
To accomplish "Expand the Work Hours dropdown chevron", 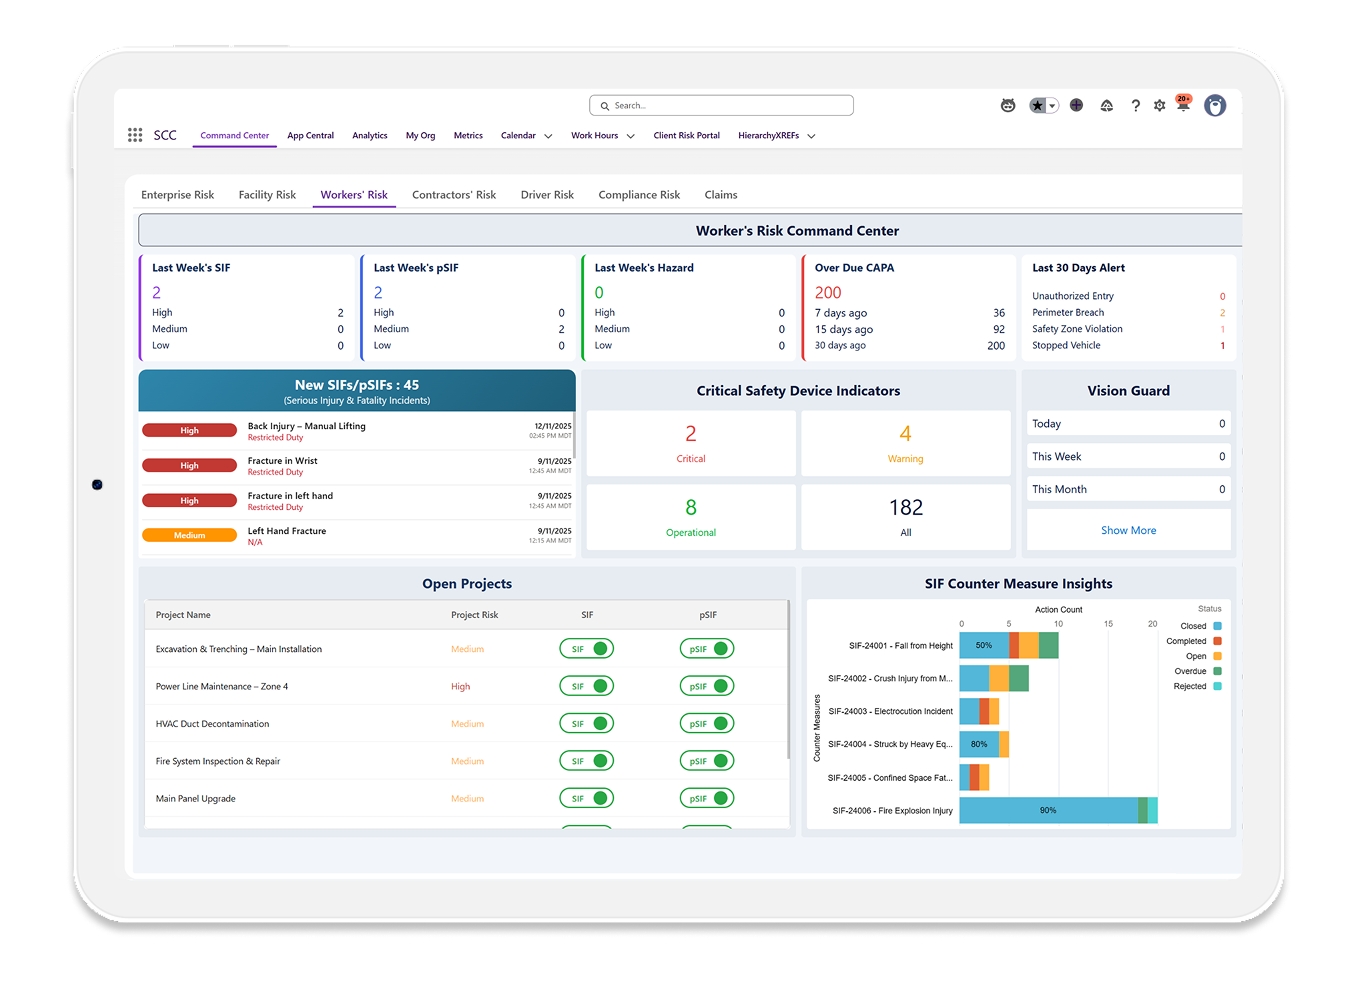I will [631, 136].
